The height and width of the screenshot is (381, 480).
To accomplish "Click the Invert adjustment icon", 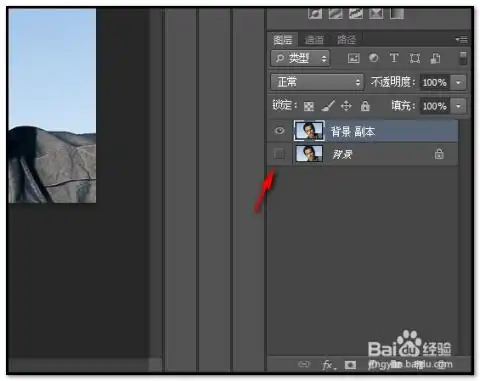I will 315,13.
